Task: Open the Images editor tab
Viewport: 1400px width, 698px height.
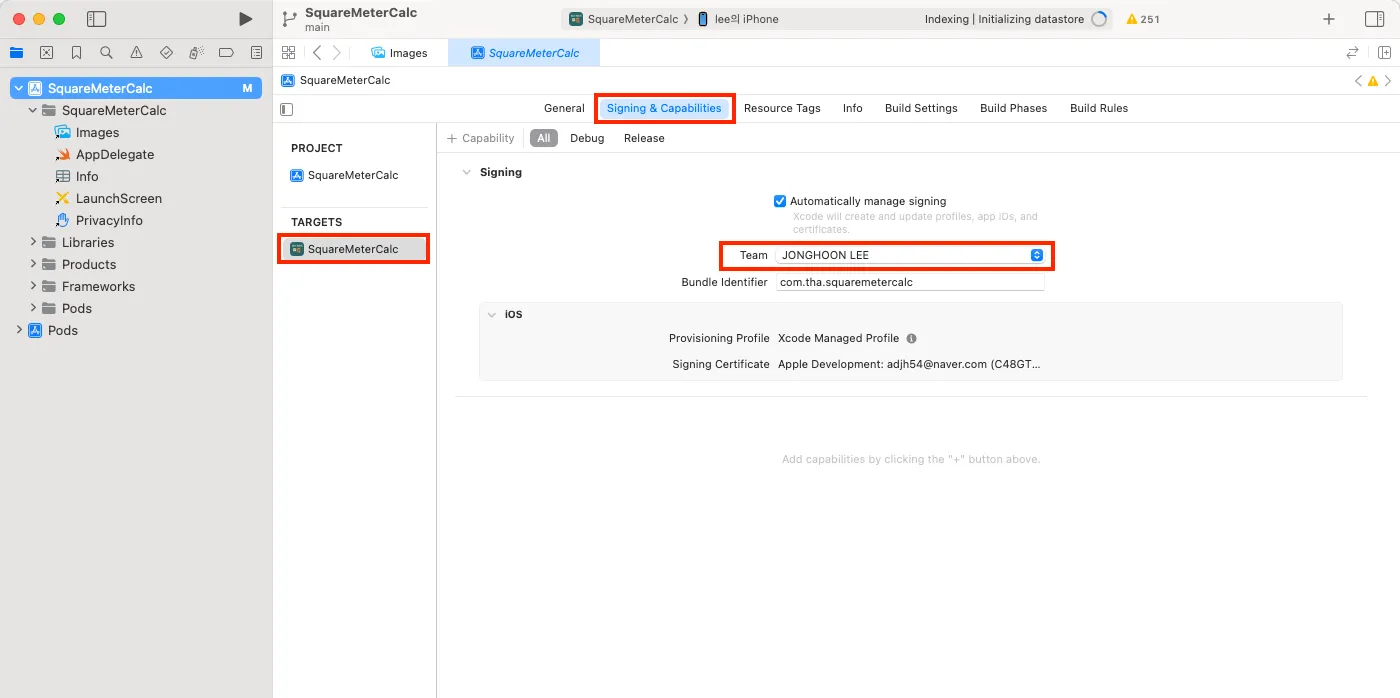Action: tap(399, 53)
